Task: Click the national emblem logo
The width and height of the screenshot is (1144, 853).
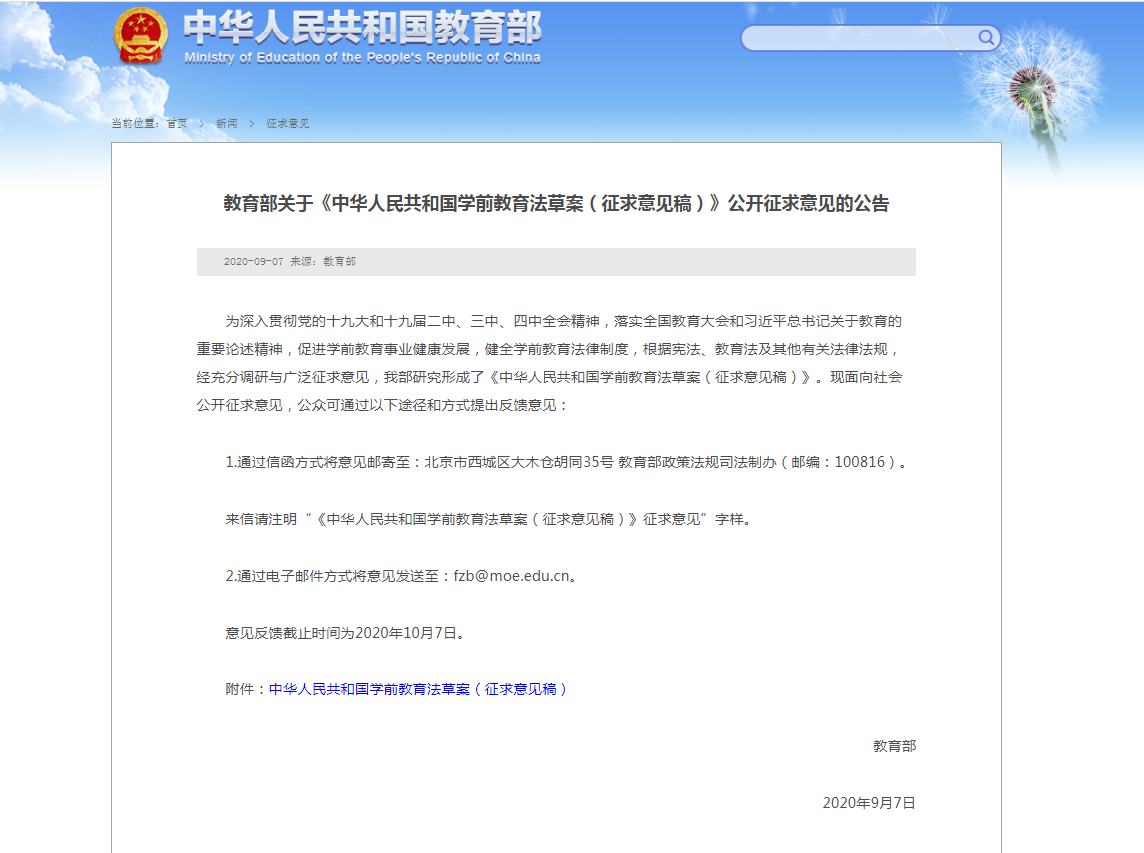Action: [x=141, y=37]
